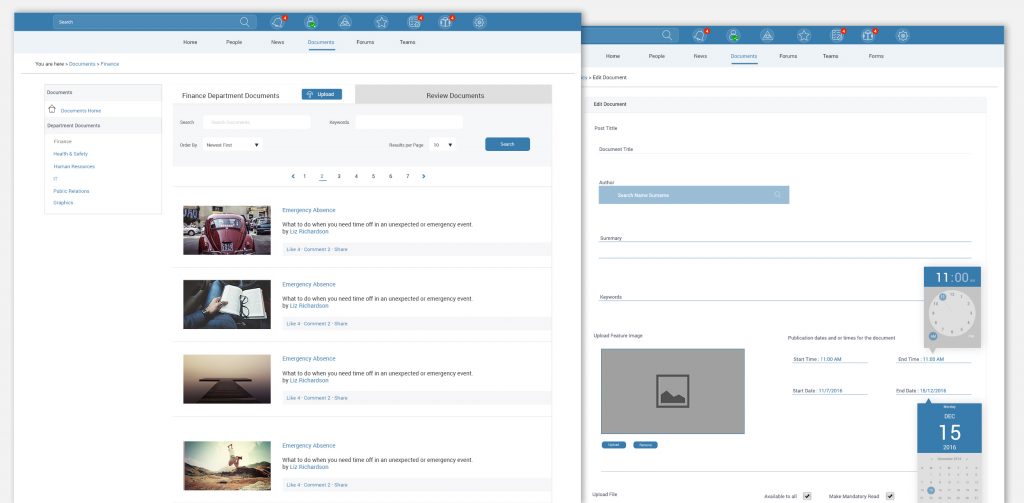Click the blue Upload button beside Finance Department Documents
The image size is (1024, 503).
pos(322,94)
